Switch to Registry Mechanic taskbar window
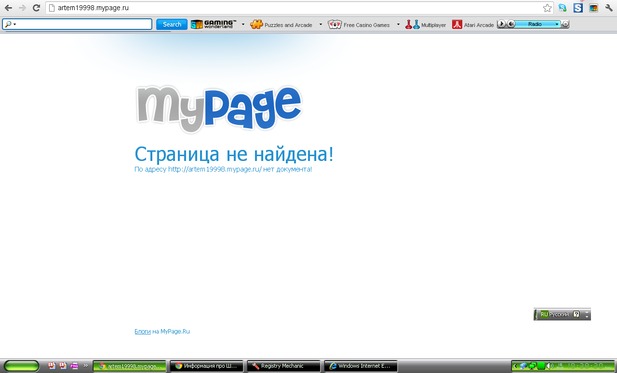Screen dimensions: 617x373 pos(283,366)
